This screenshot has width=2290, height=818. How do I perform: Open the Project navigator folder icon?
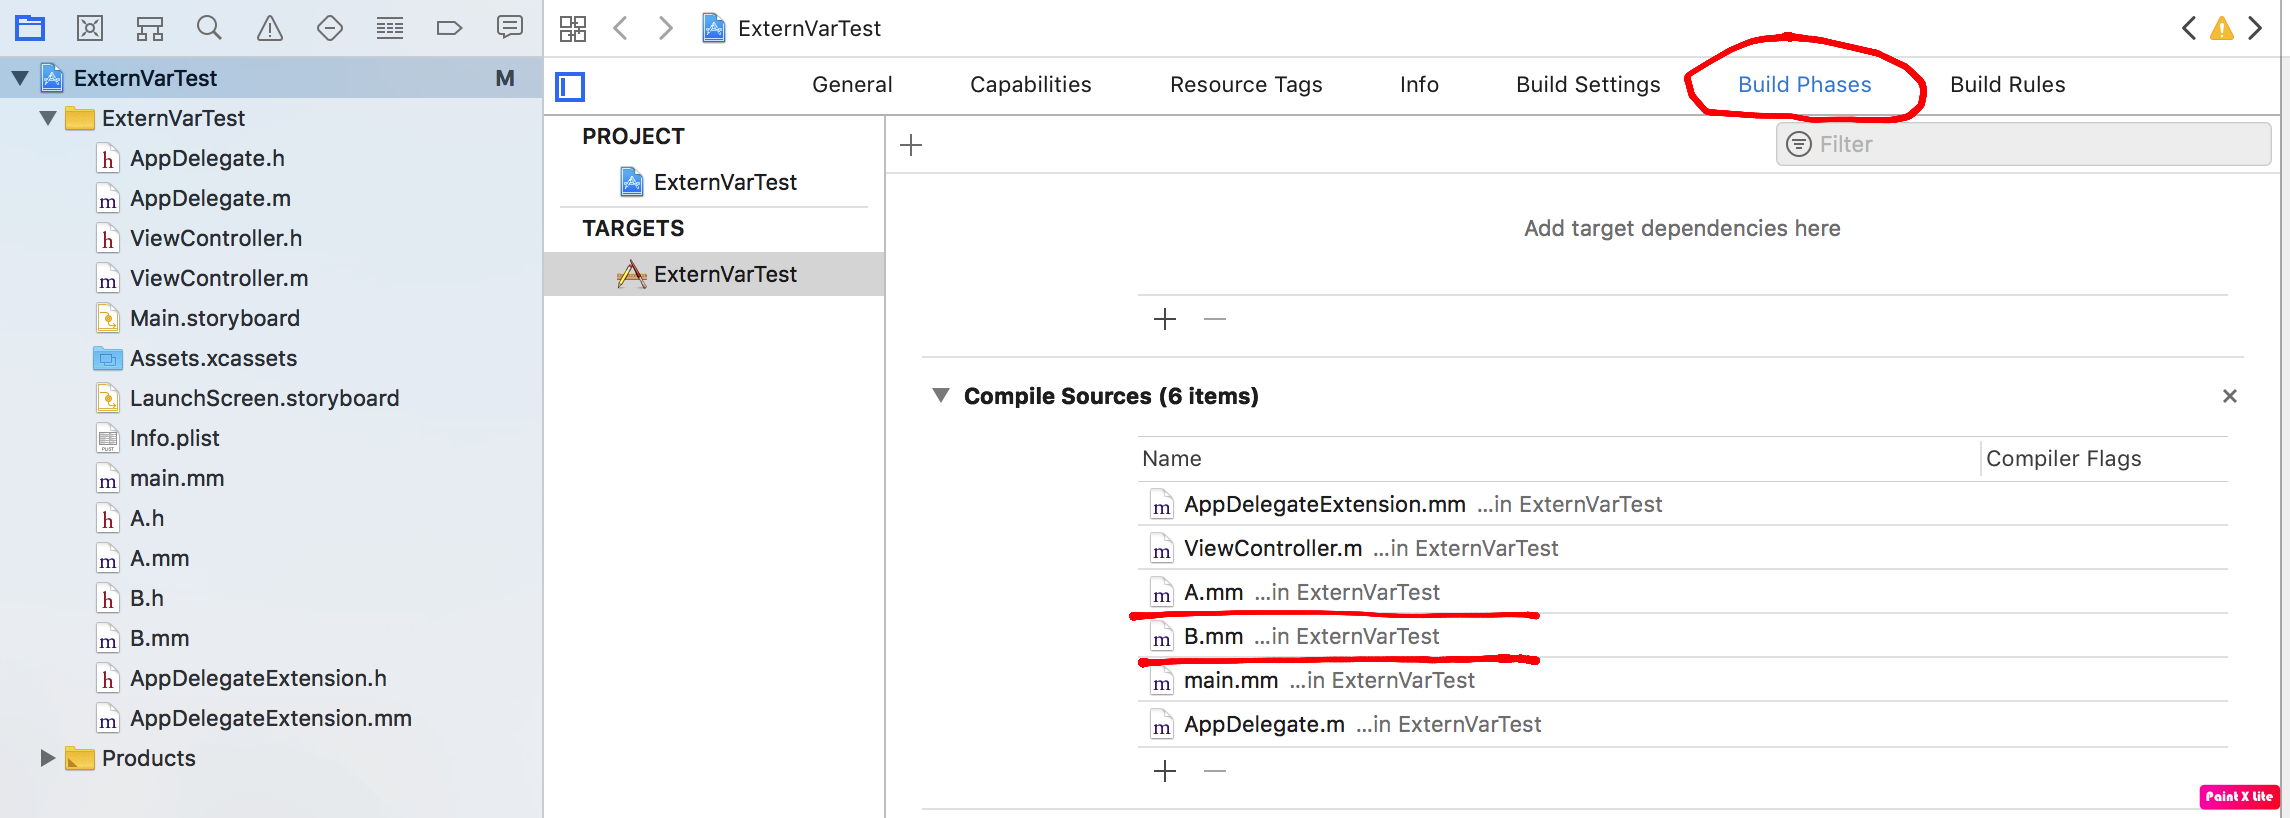pos(30,28)
